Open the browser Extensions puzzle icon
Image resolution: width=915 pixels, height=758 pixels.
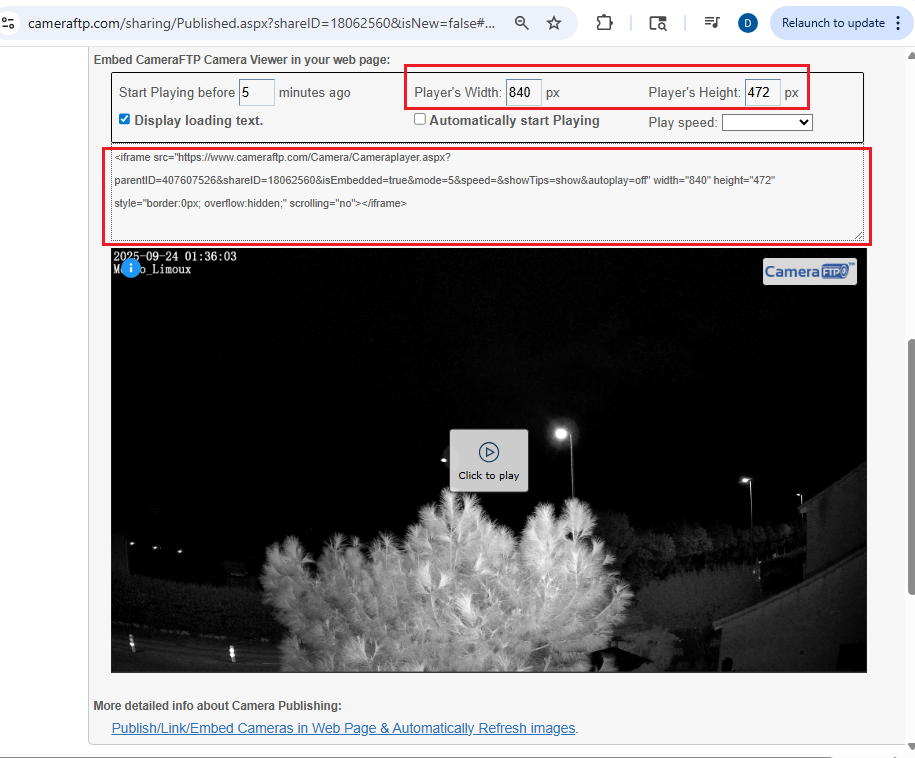(604, 23)
